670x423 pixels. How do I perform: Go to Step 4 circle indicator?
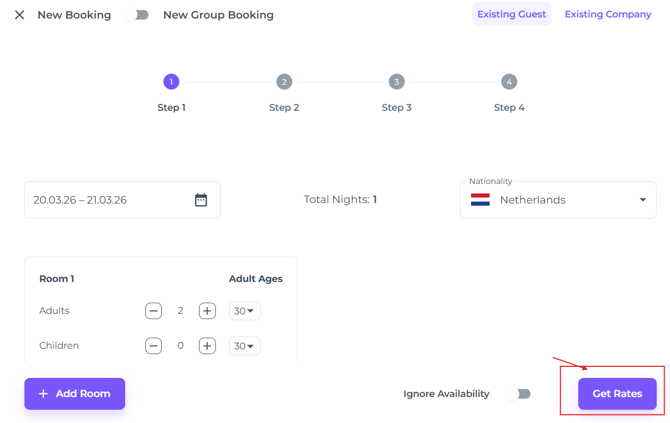coord(509,82)
